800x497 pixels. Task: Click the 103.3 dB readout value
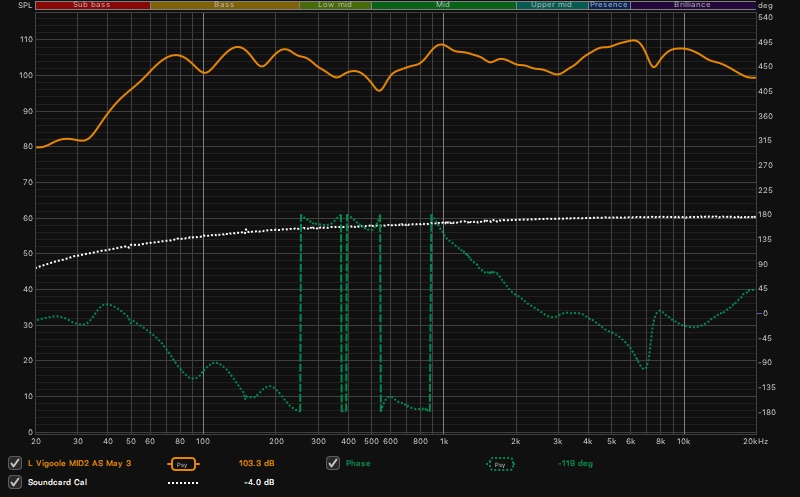(256, 463)
